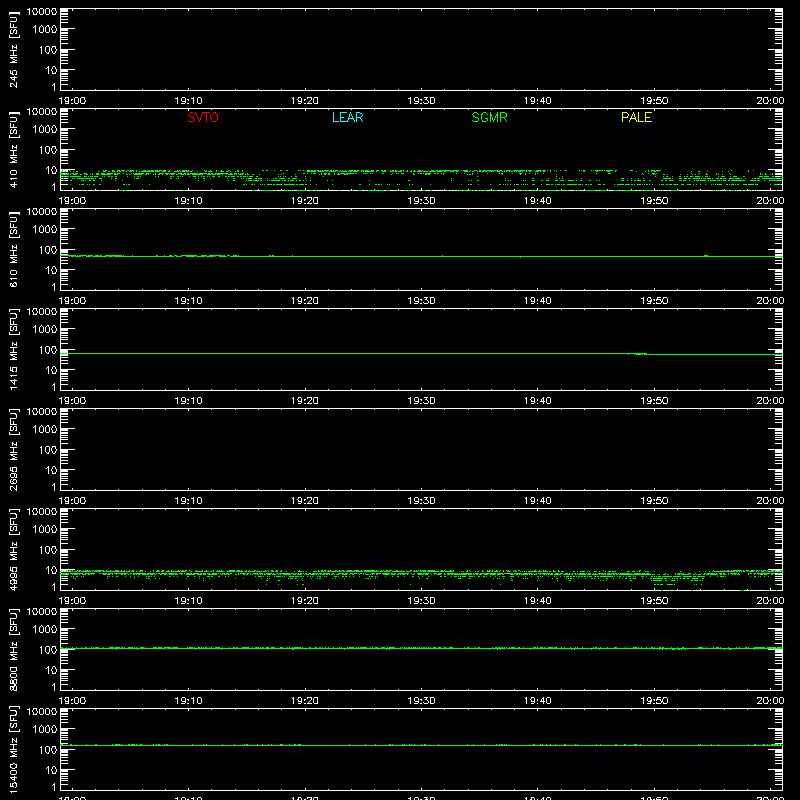This screenshot has width=800, height=800.
Task: Select the 1415 MHz [SFU] axis title
Action: coord(13,350)
